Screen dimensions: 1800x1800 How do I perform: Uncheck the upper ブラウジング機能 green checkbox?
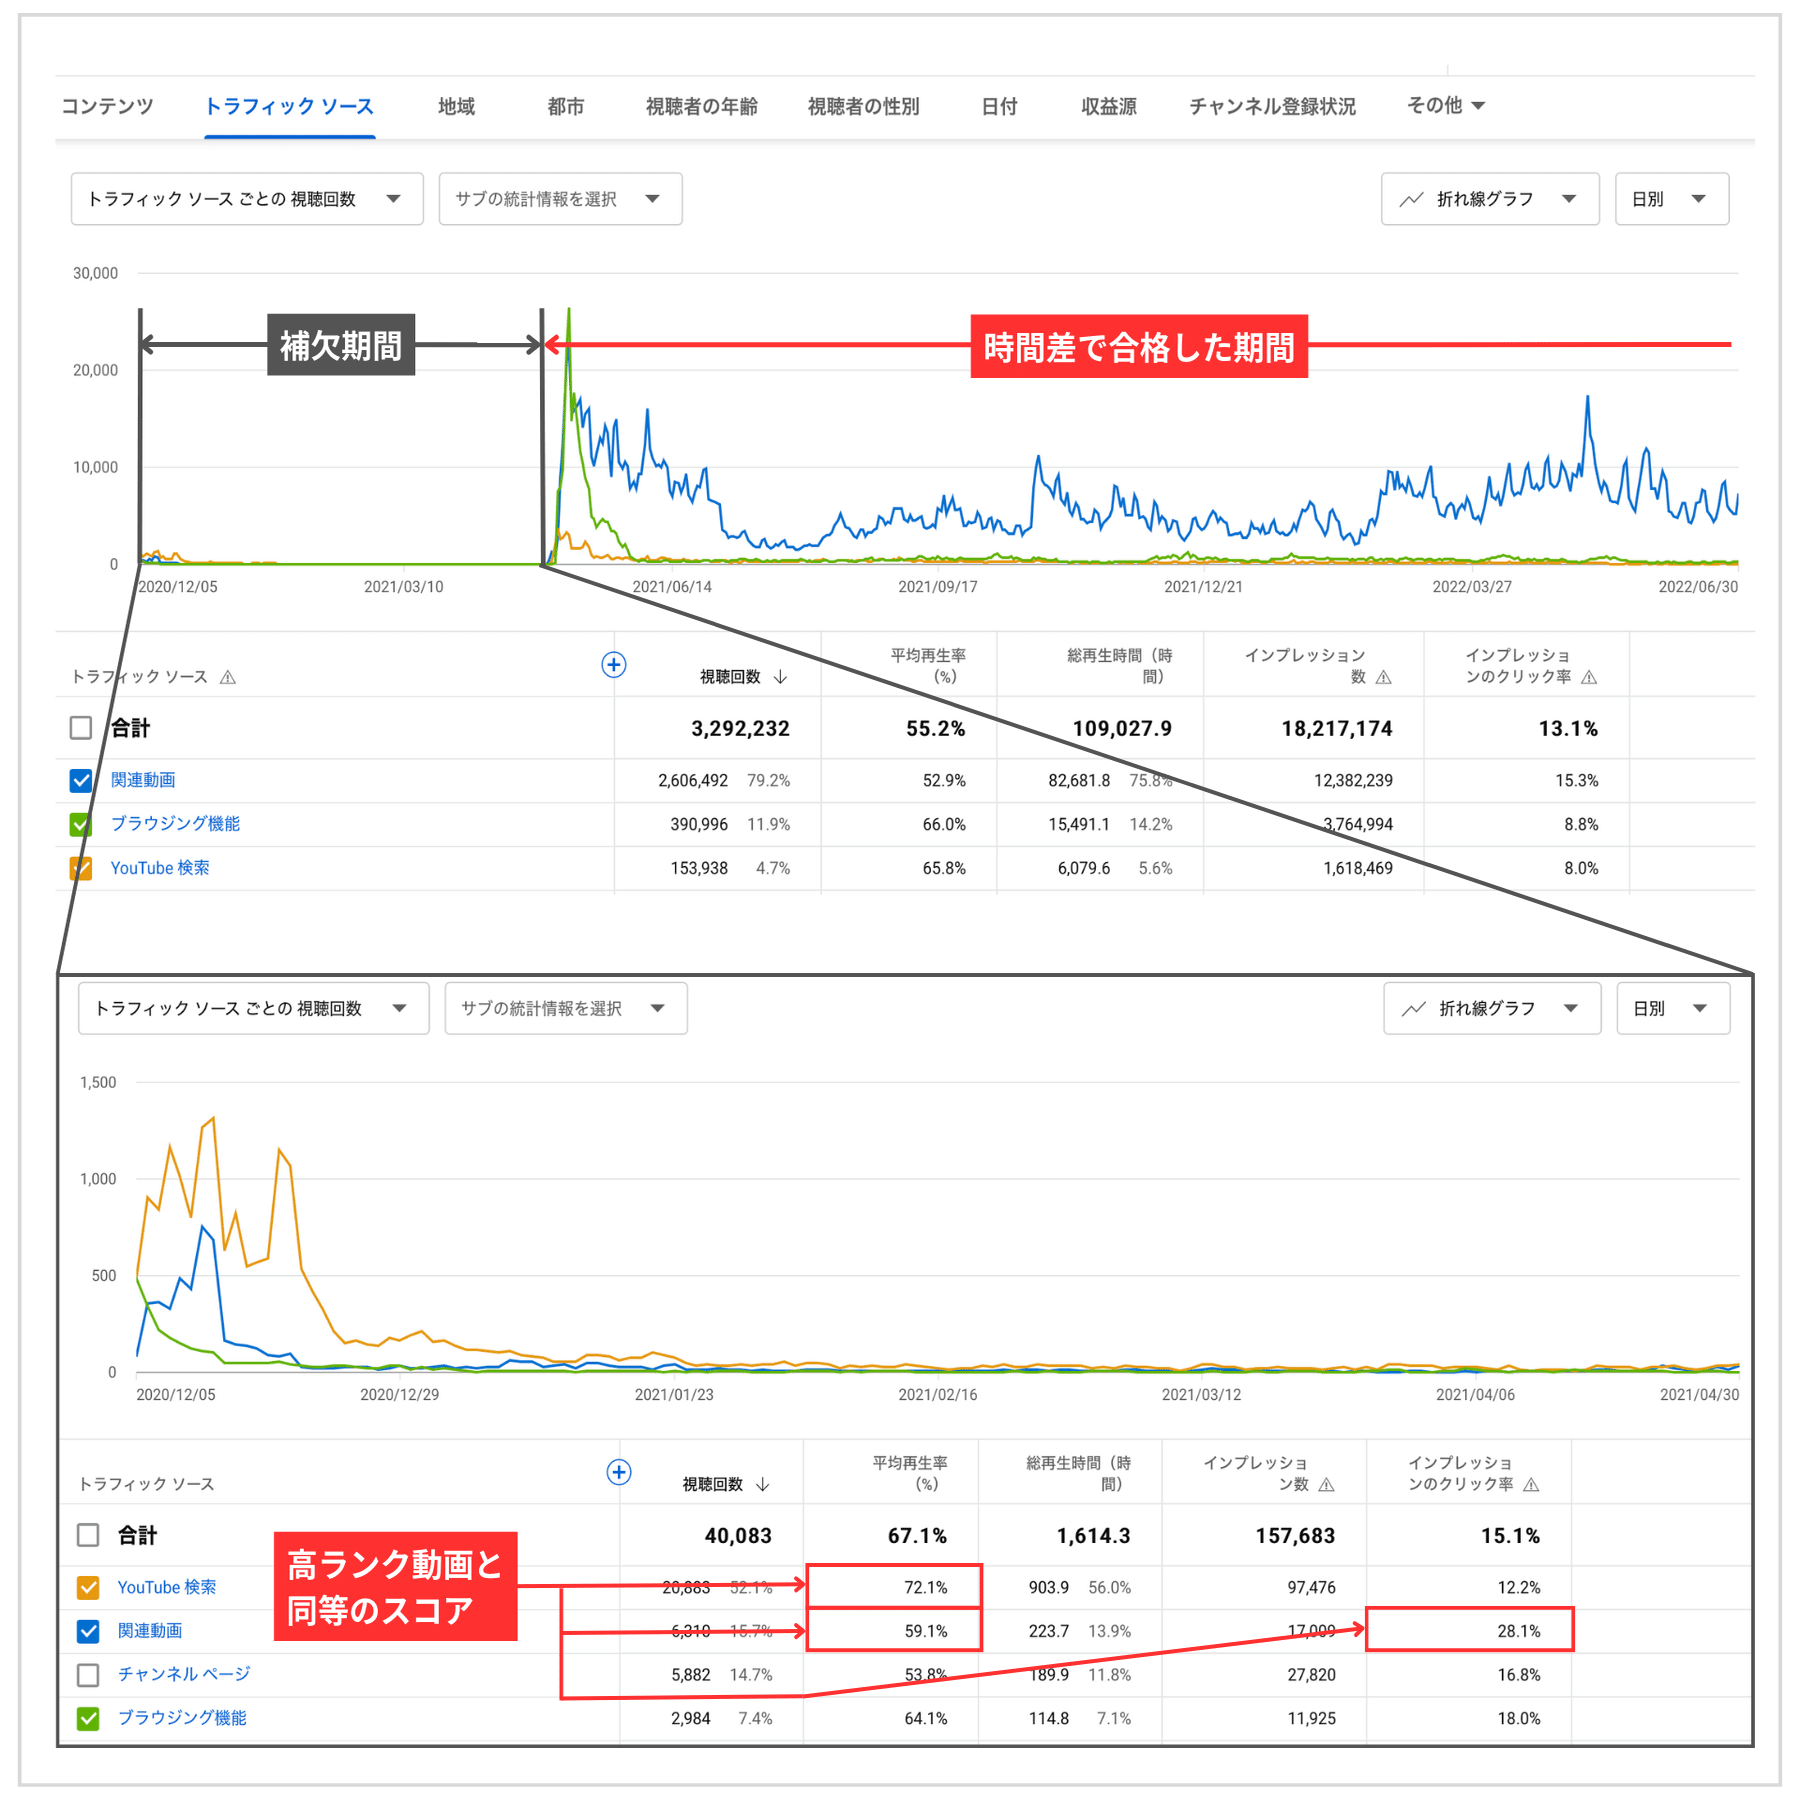81,824
